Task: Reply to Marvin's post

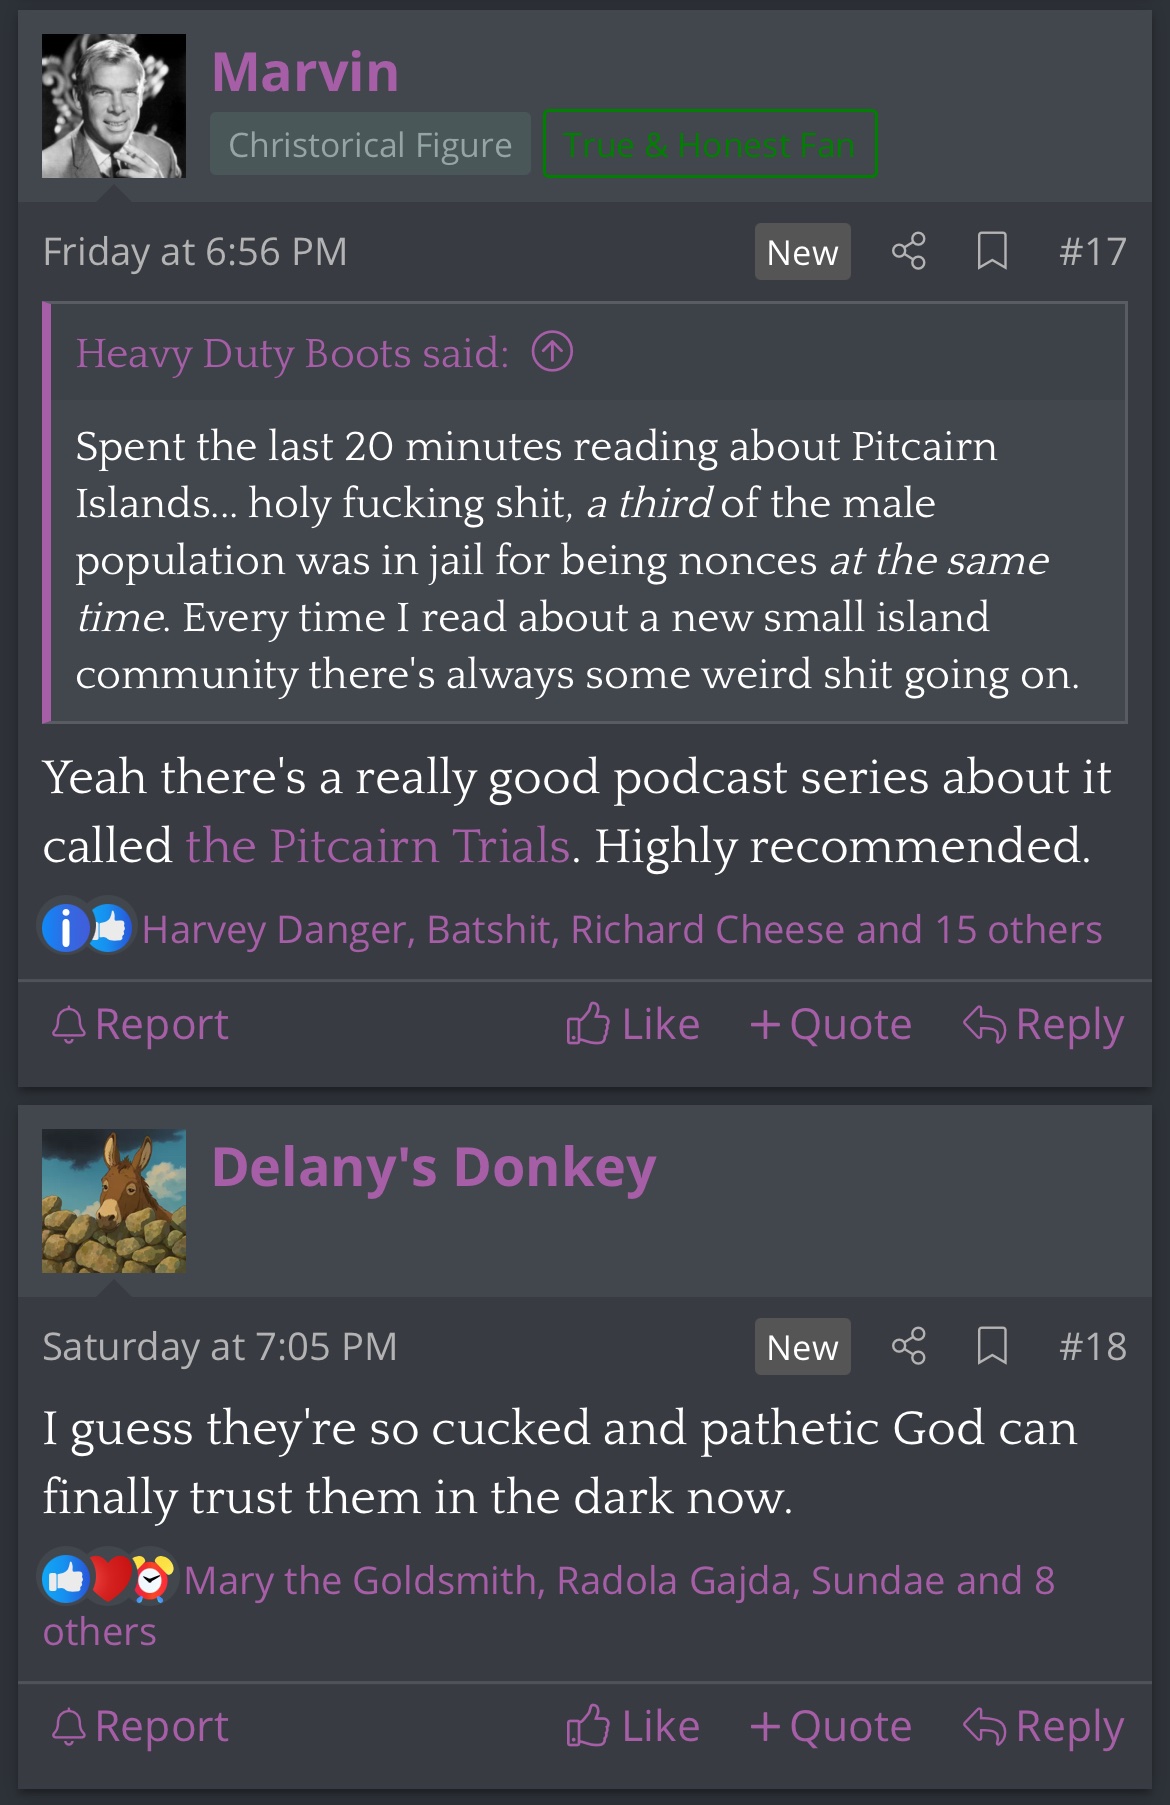Action: pos(1043,1024)
